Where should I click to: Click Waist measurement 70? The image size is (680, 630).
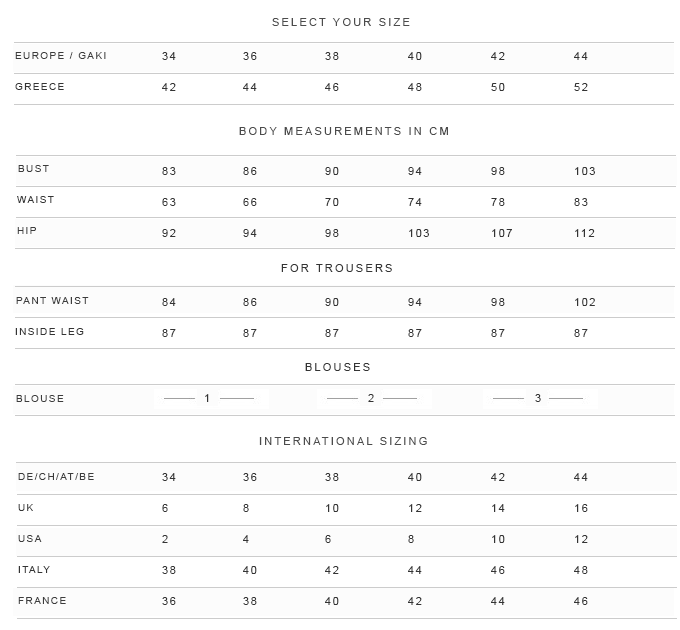click(332, 202)
